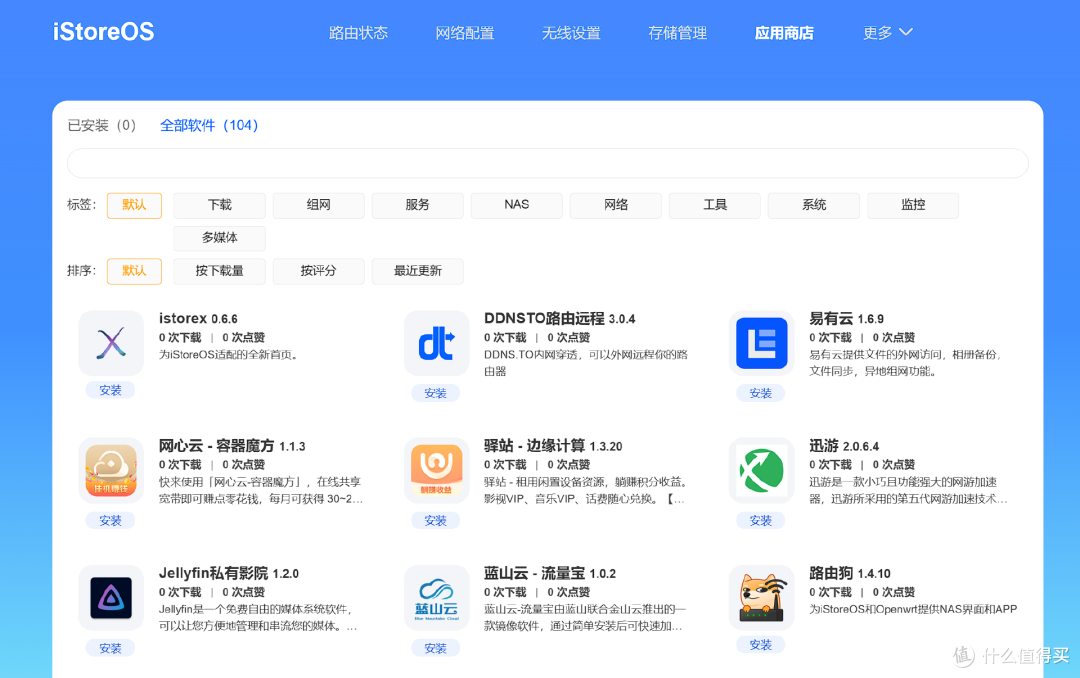The height and width of the screenshot is (678, 1080).
Task: Expand the 更多 dropdown menu
Action: [x=888, y=32]
